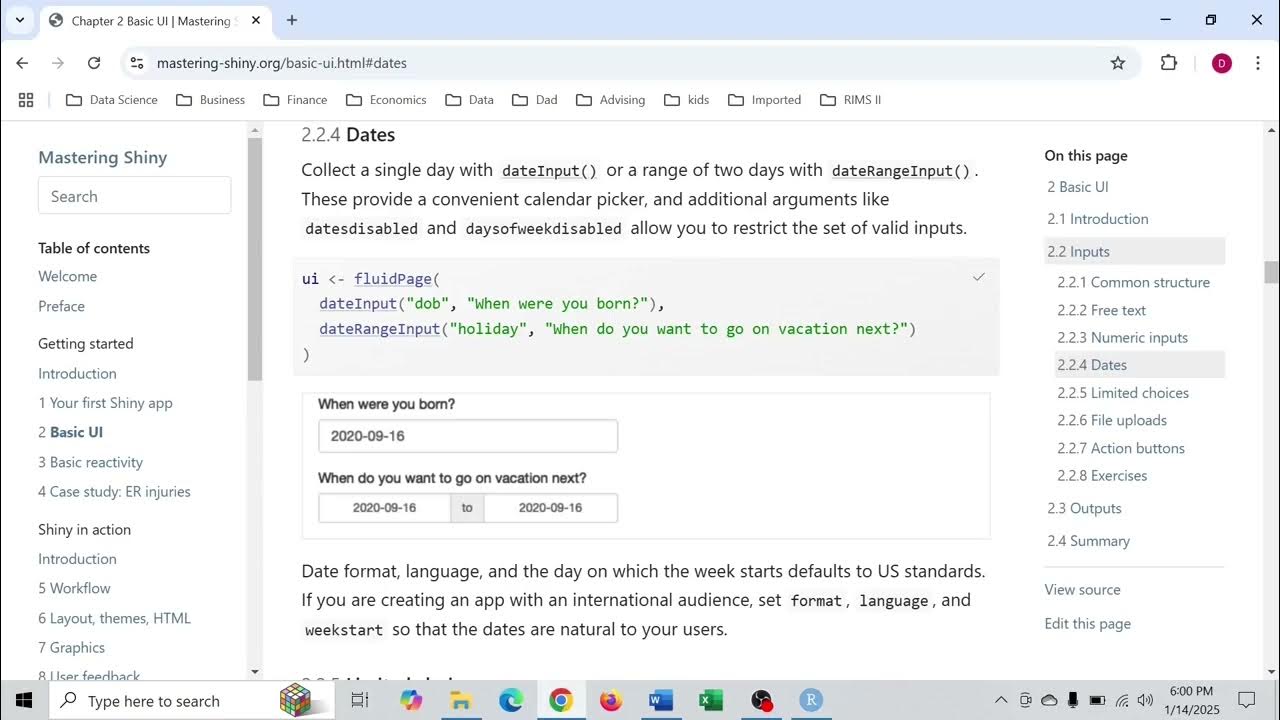This screenshot has width=1280, height=720.
Task: Open Windows Start menu
Action: pos(24,700)
